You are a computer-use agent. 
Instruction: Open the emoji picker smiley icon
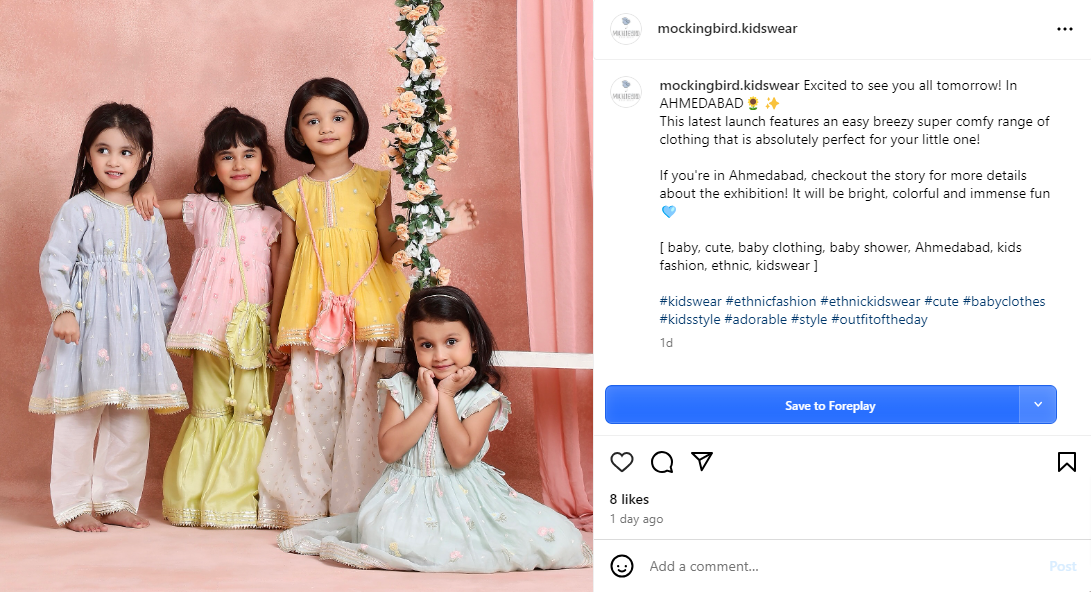pyautogui.click(x=622, y=566)
